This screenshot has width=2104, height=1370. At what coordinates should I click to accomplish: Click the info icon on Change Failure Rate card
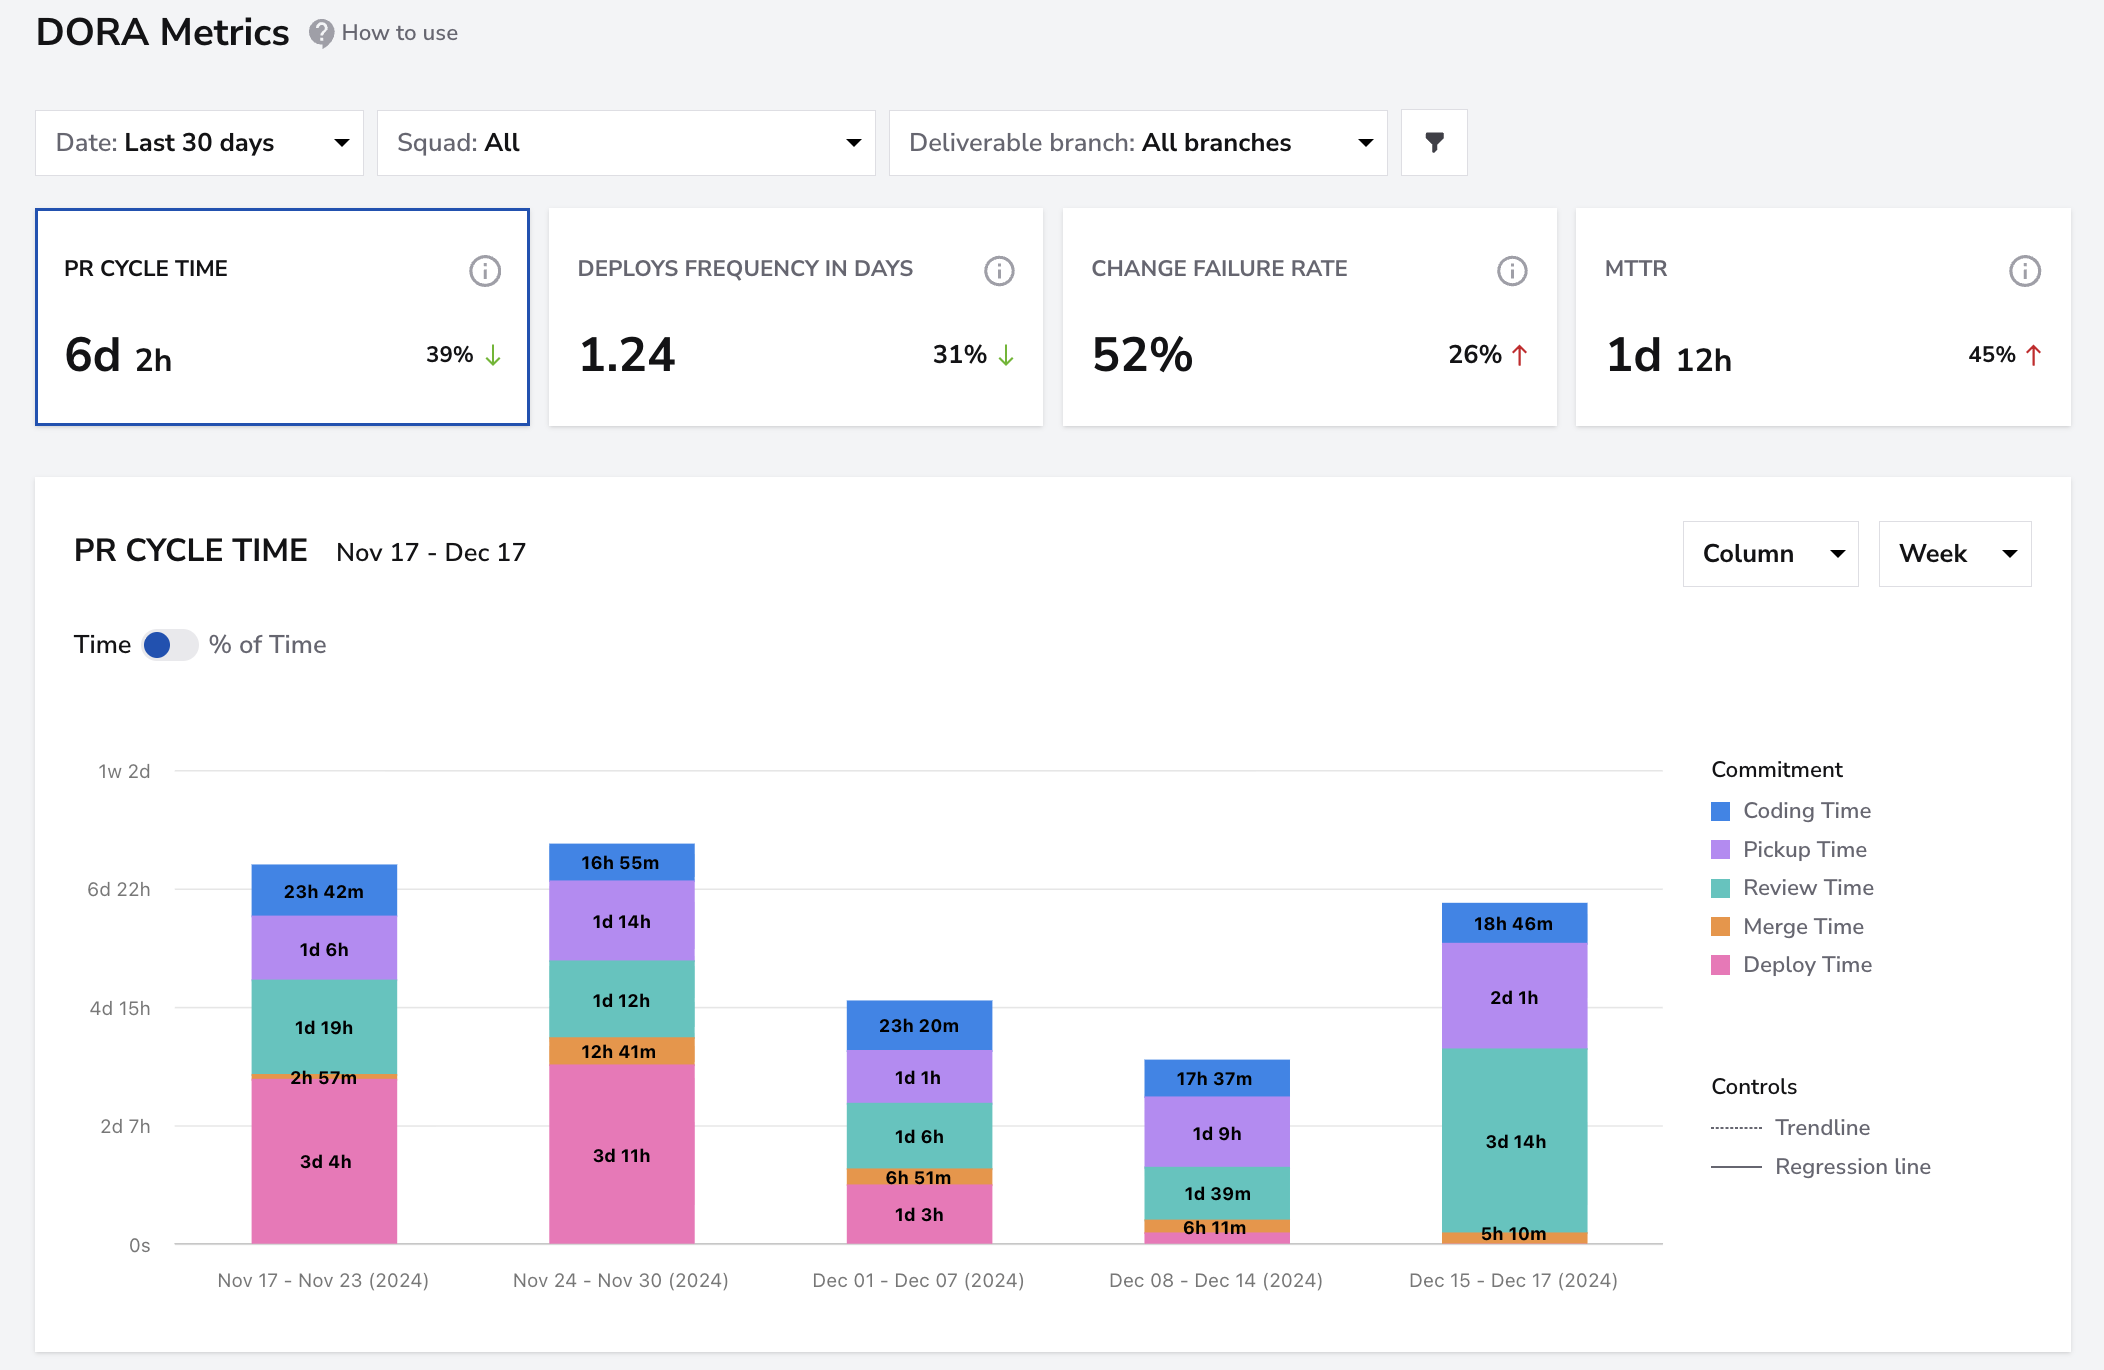[x=1512, y=270]
